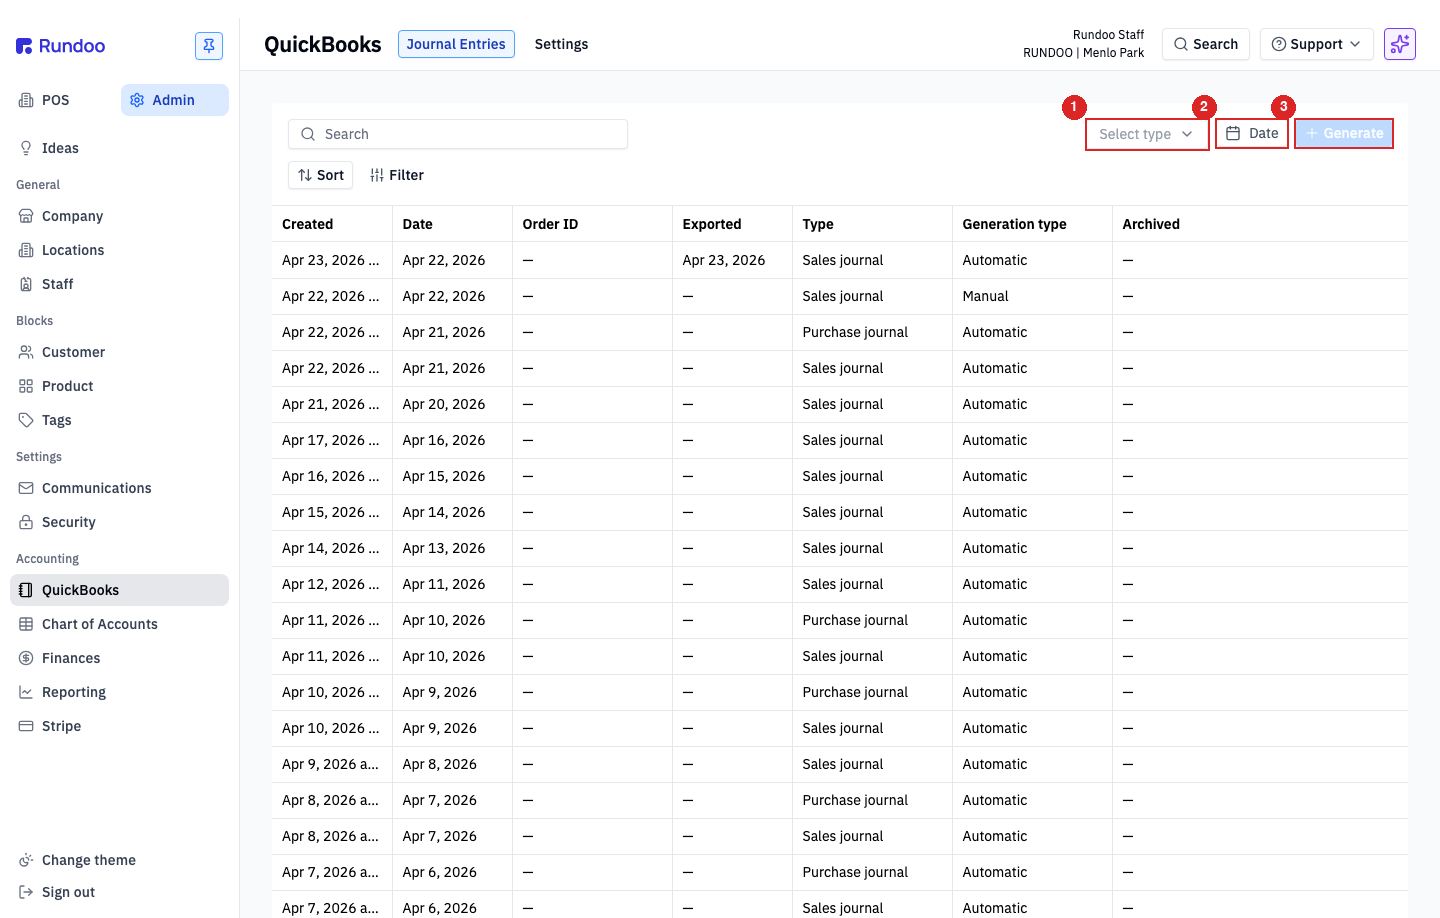Open the Filter options

396,175
